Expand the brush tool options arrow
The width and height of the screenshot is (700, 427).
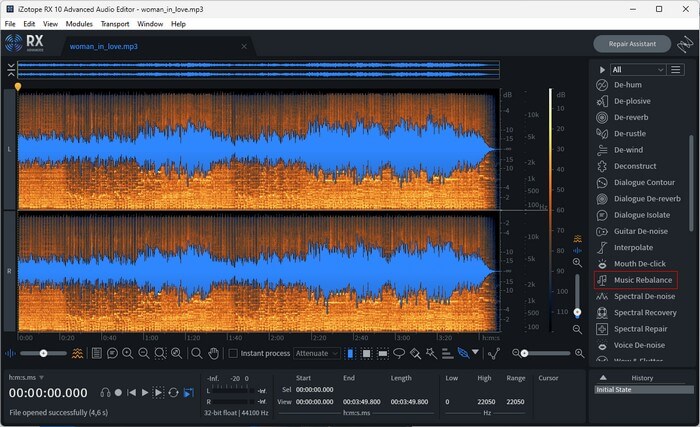pos(475,352)
